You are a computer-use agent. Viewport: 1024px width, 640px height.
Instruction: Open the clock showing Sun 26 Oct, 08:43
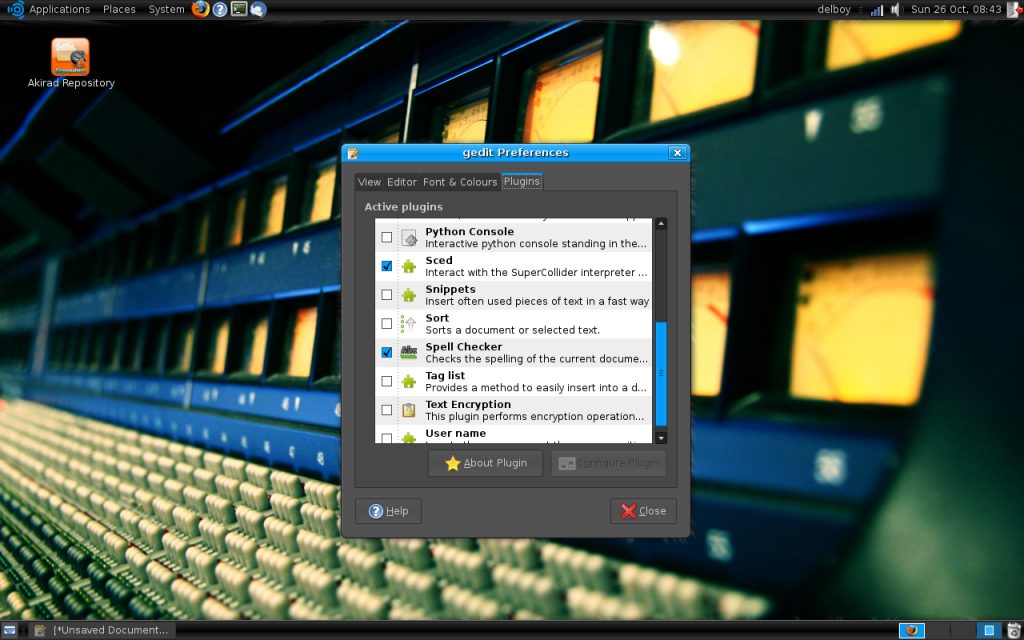click(x=956, y=9)
